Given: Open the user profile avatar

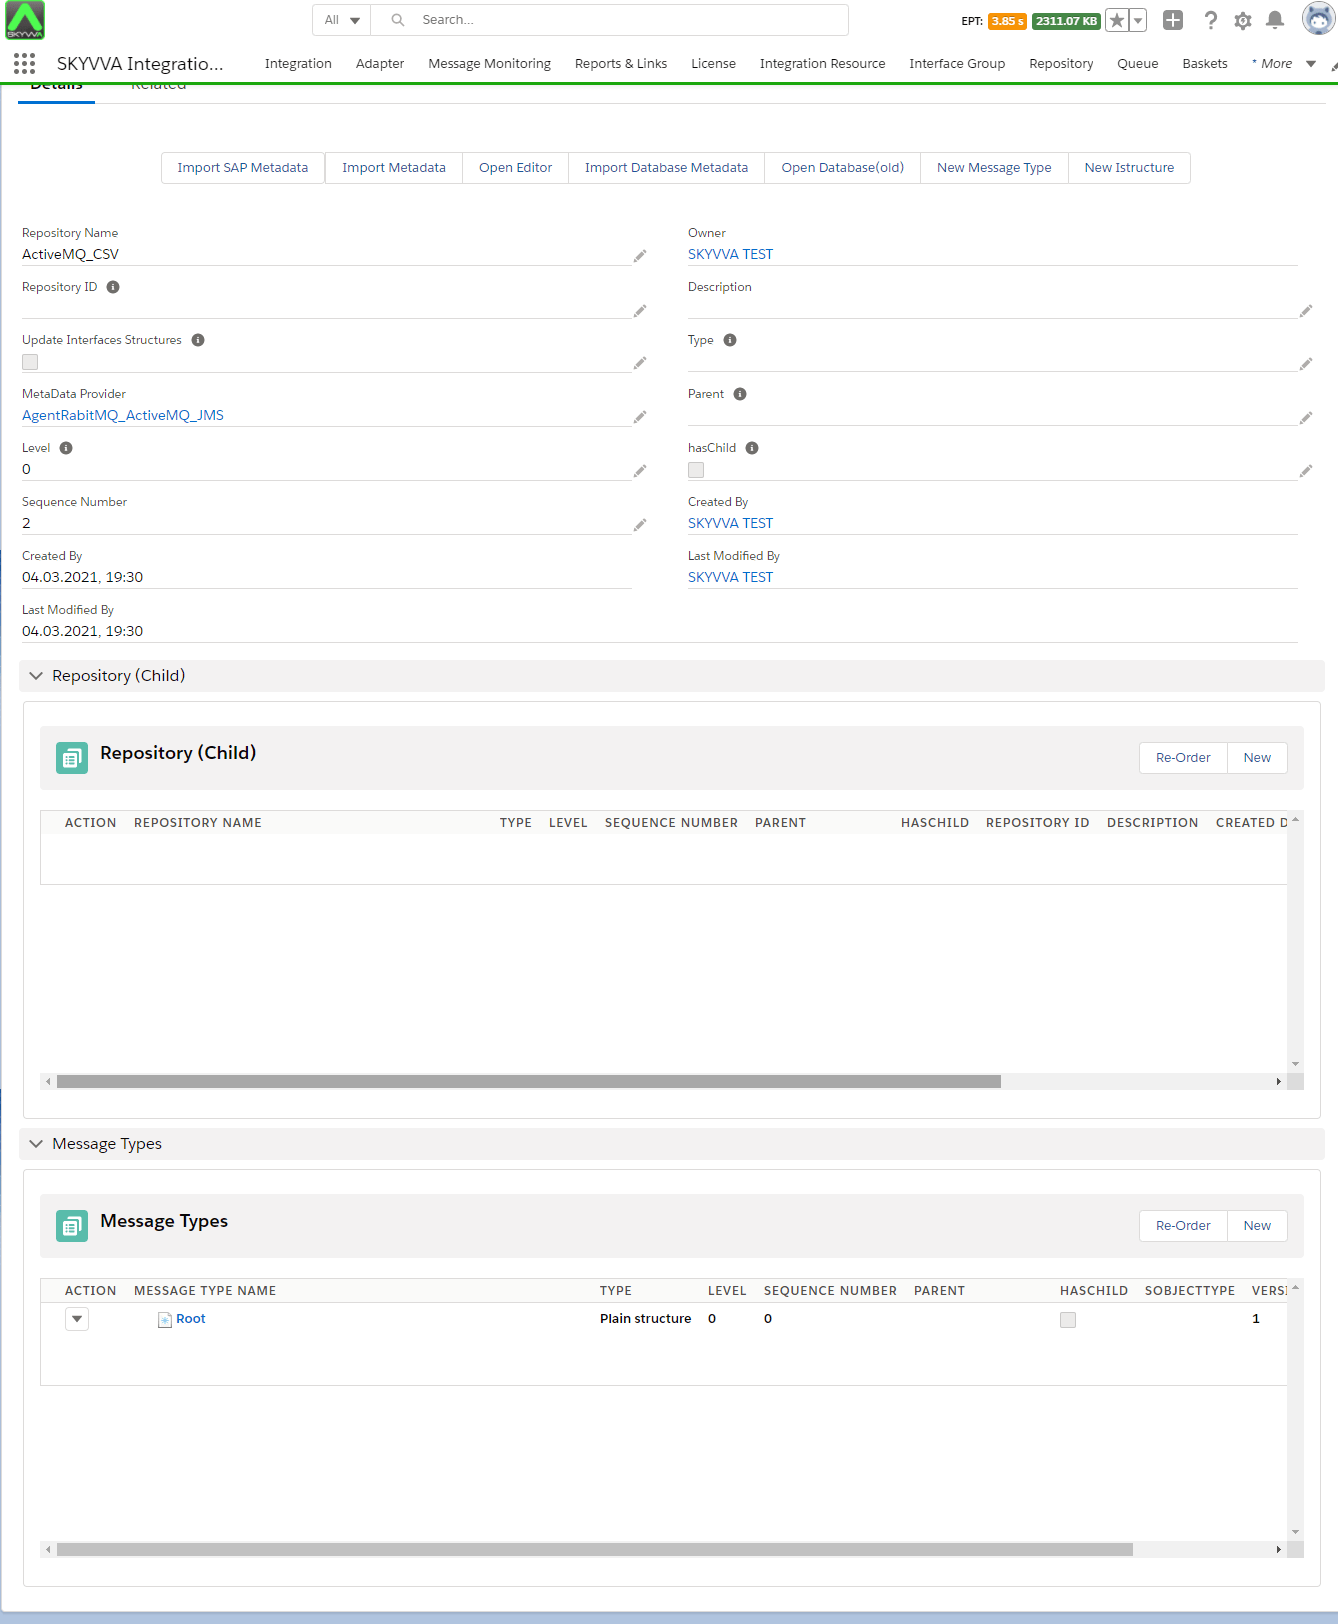Looking at the screenshot, I should tap(1318, 19).
